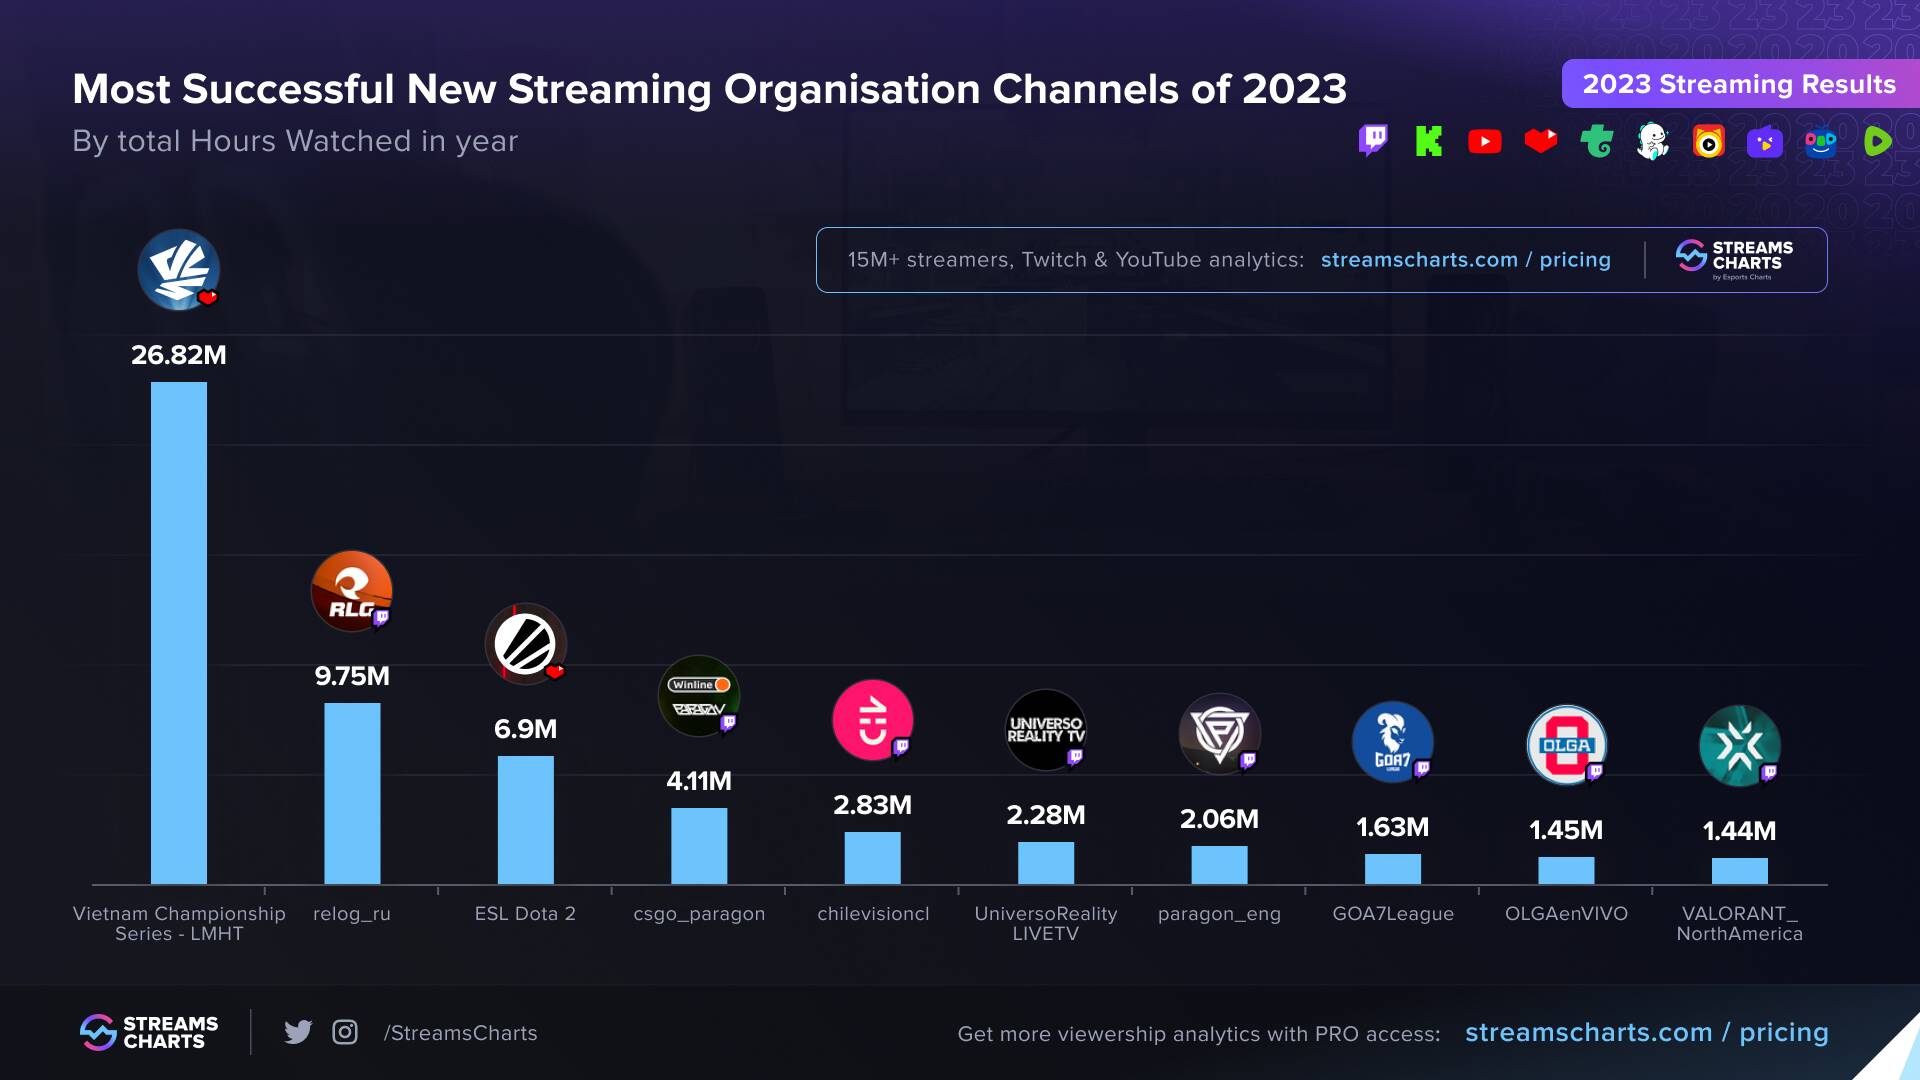
Task: Click the green Trovo platform icon
Action: point(1597,141)
